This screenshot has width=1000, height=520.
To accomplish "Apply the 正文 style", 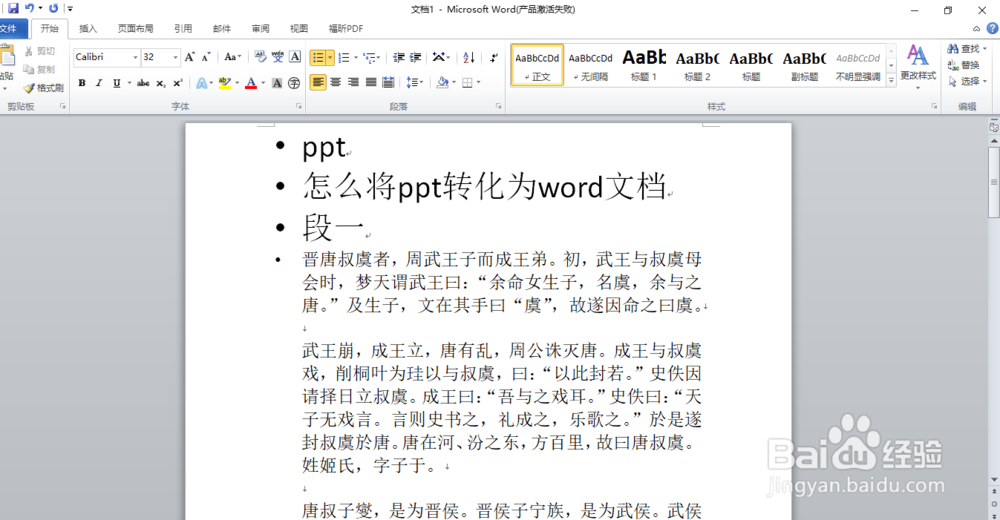I will [x=537, y=64].
